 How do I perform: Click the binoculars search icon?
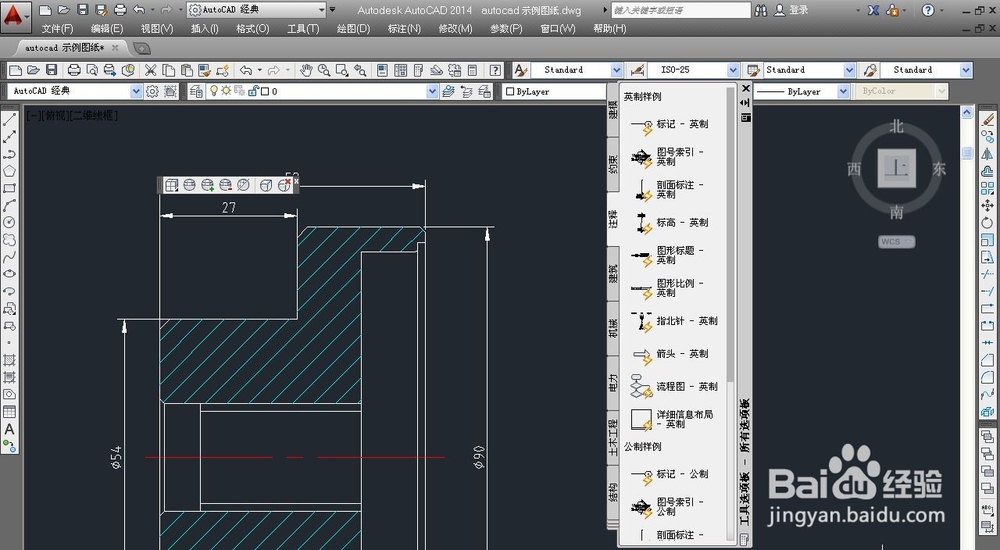click(761, 10)
